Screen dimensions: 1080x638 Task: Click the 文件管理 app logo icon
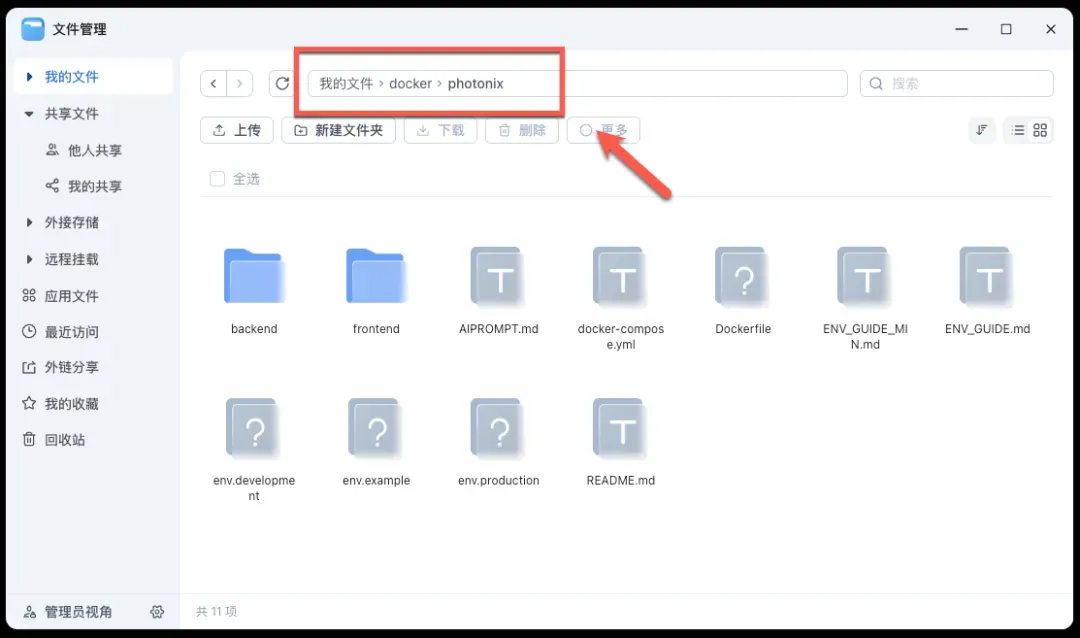pyautogui.click(x=32, y=29)
